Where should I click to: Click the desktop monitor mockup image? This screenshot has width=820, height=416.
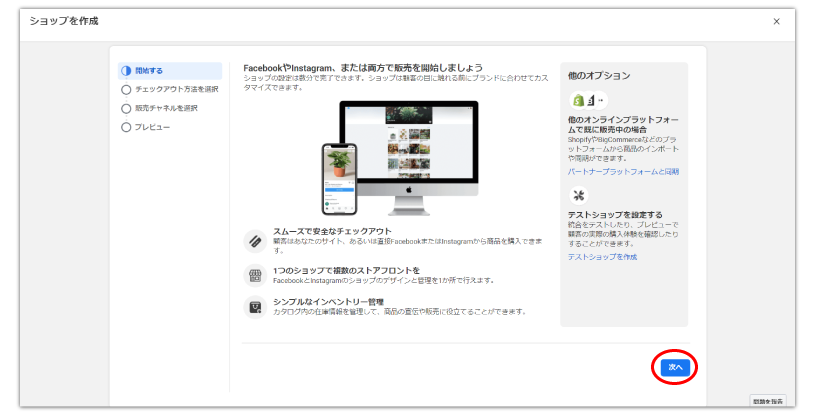click(409, 157)
